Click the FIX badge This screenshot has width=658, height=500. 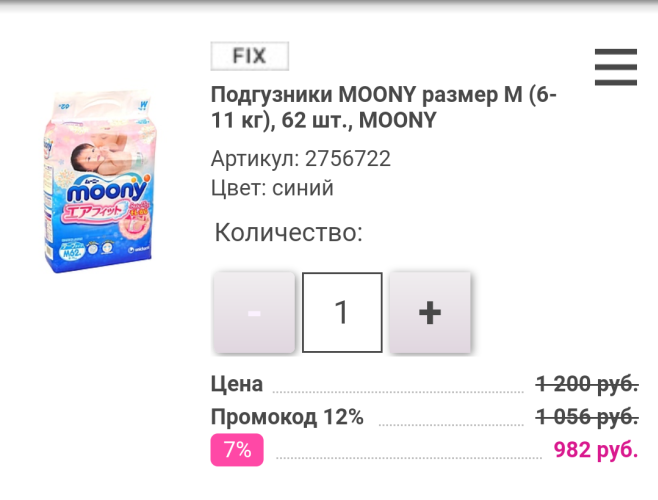pyautogui.click(x=249, y=56)
